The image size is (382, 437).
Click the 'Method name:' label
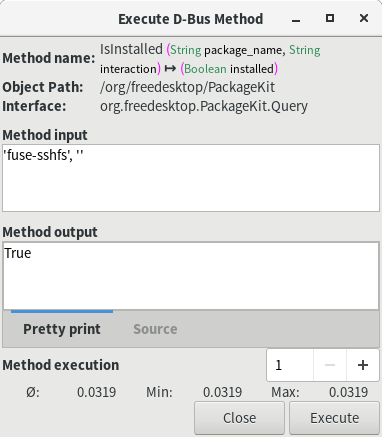(x=49, y=58)
